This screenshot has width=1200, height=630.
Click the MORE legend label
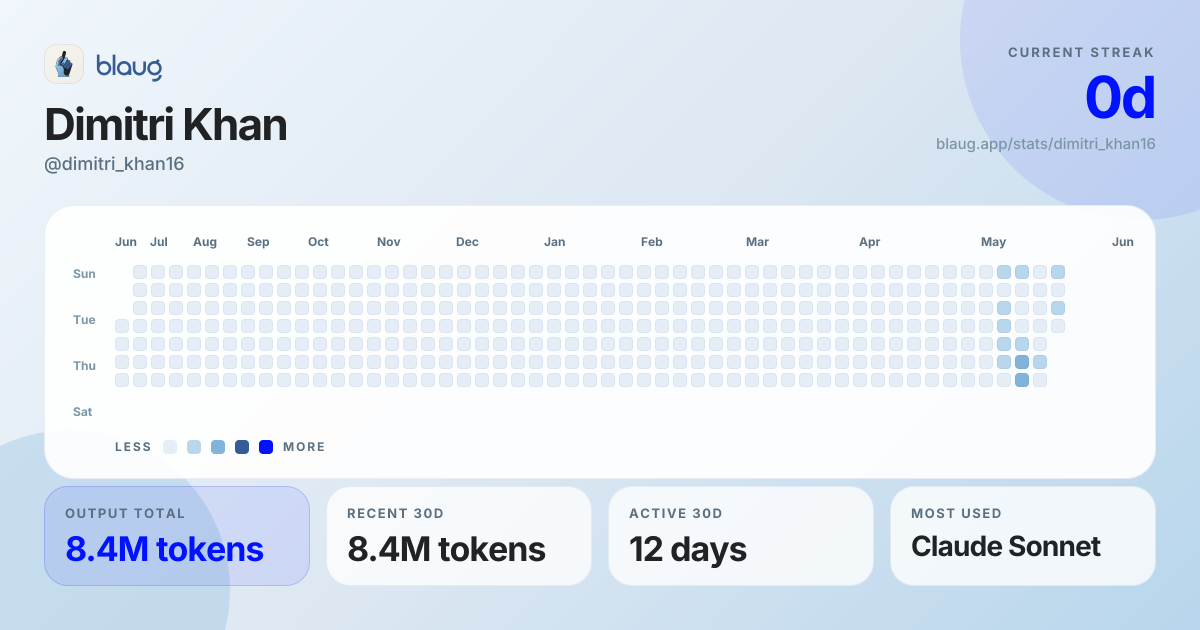click(x=304, y=447)
